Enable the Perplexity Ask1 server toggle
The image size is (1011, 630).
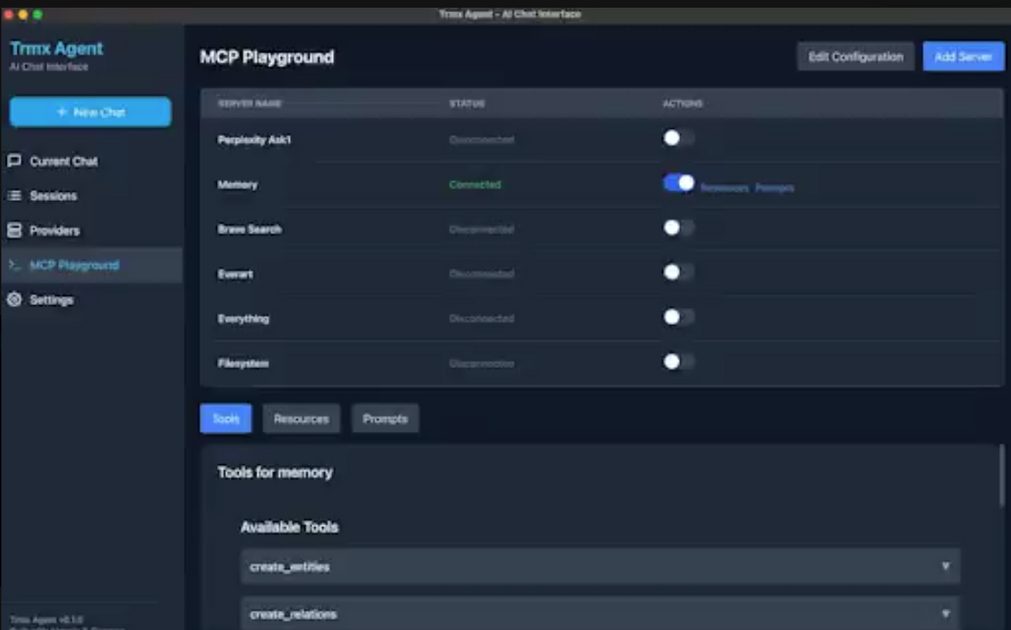coord(678,139)
